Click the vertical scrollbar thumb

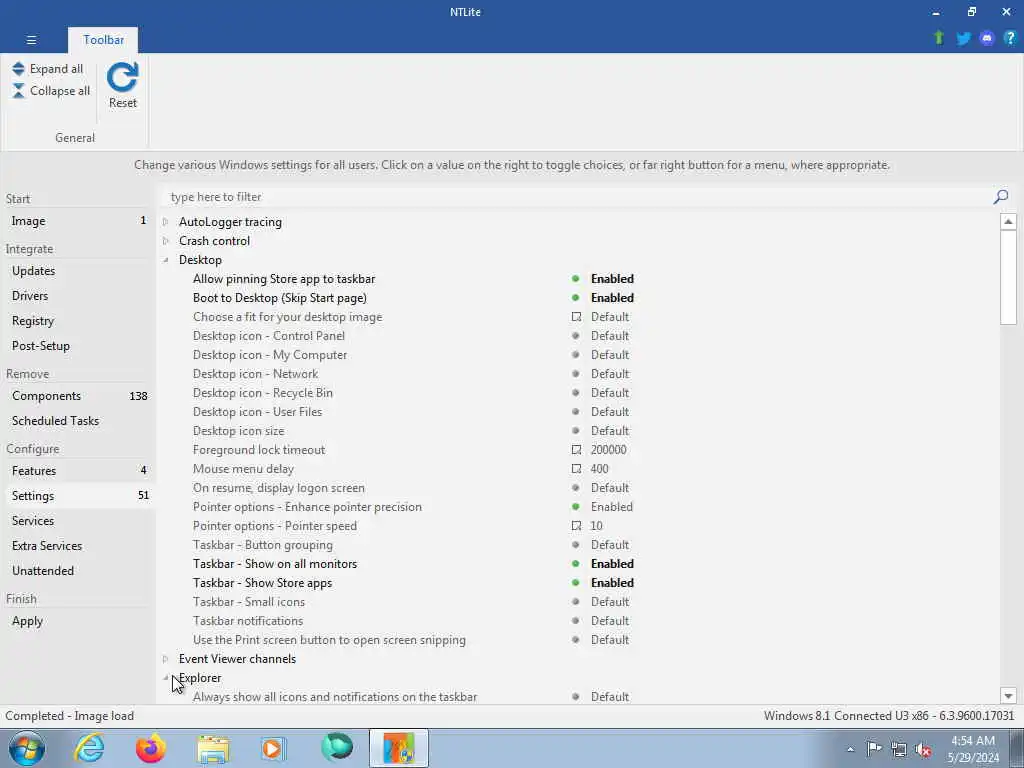(1008, 276)
